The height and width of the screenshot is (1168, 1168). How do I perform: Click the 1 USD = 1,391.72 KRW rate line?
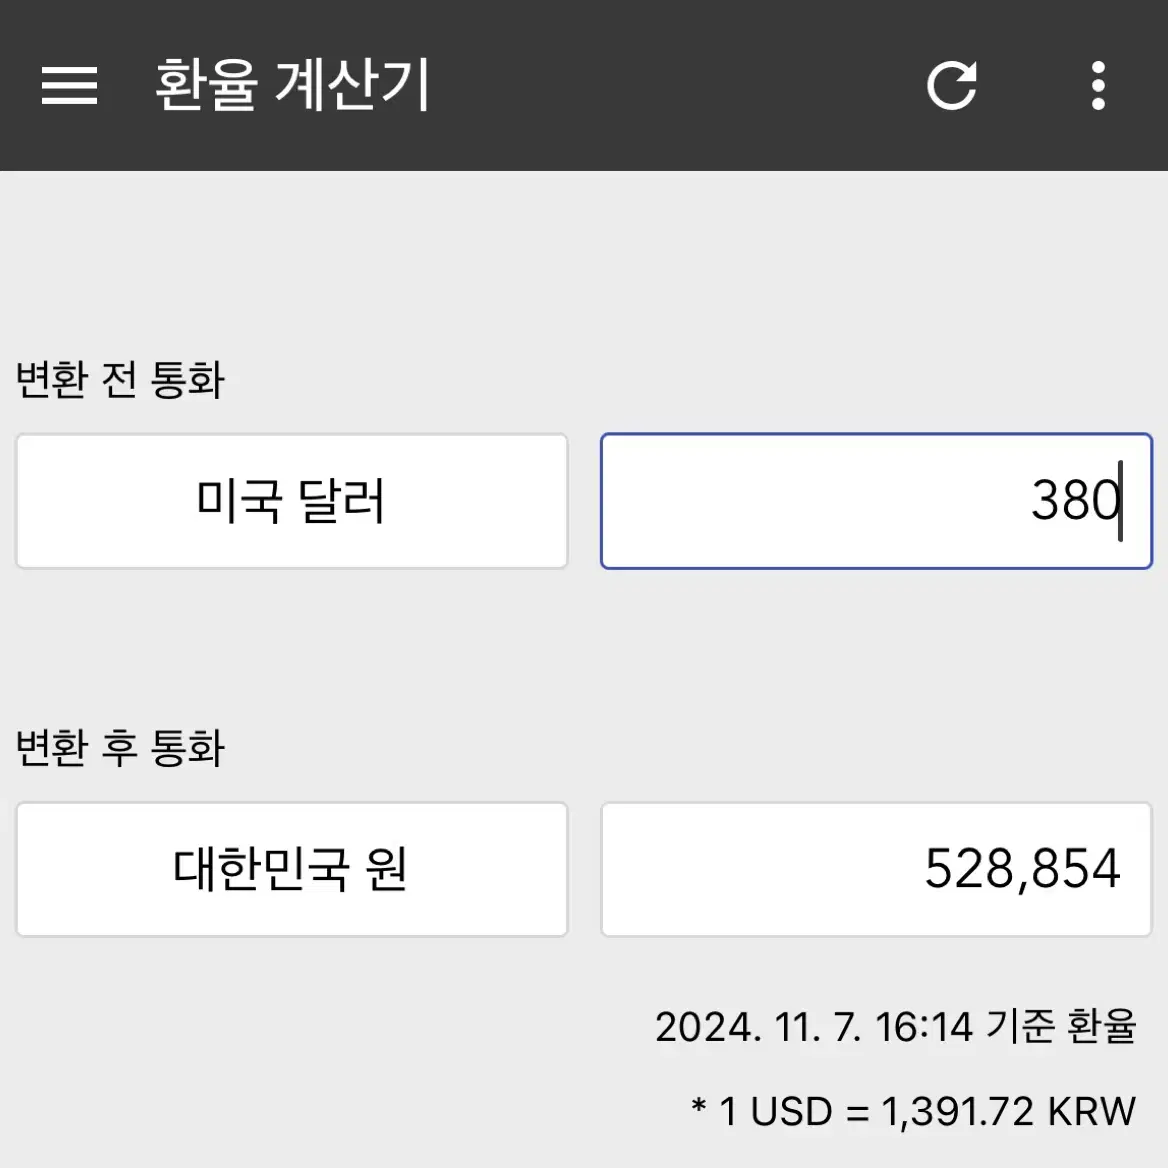[913, 1111]
